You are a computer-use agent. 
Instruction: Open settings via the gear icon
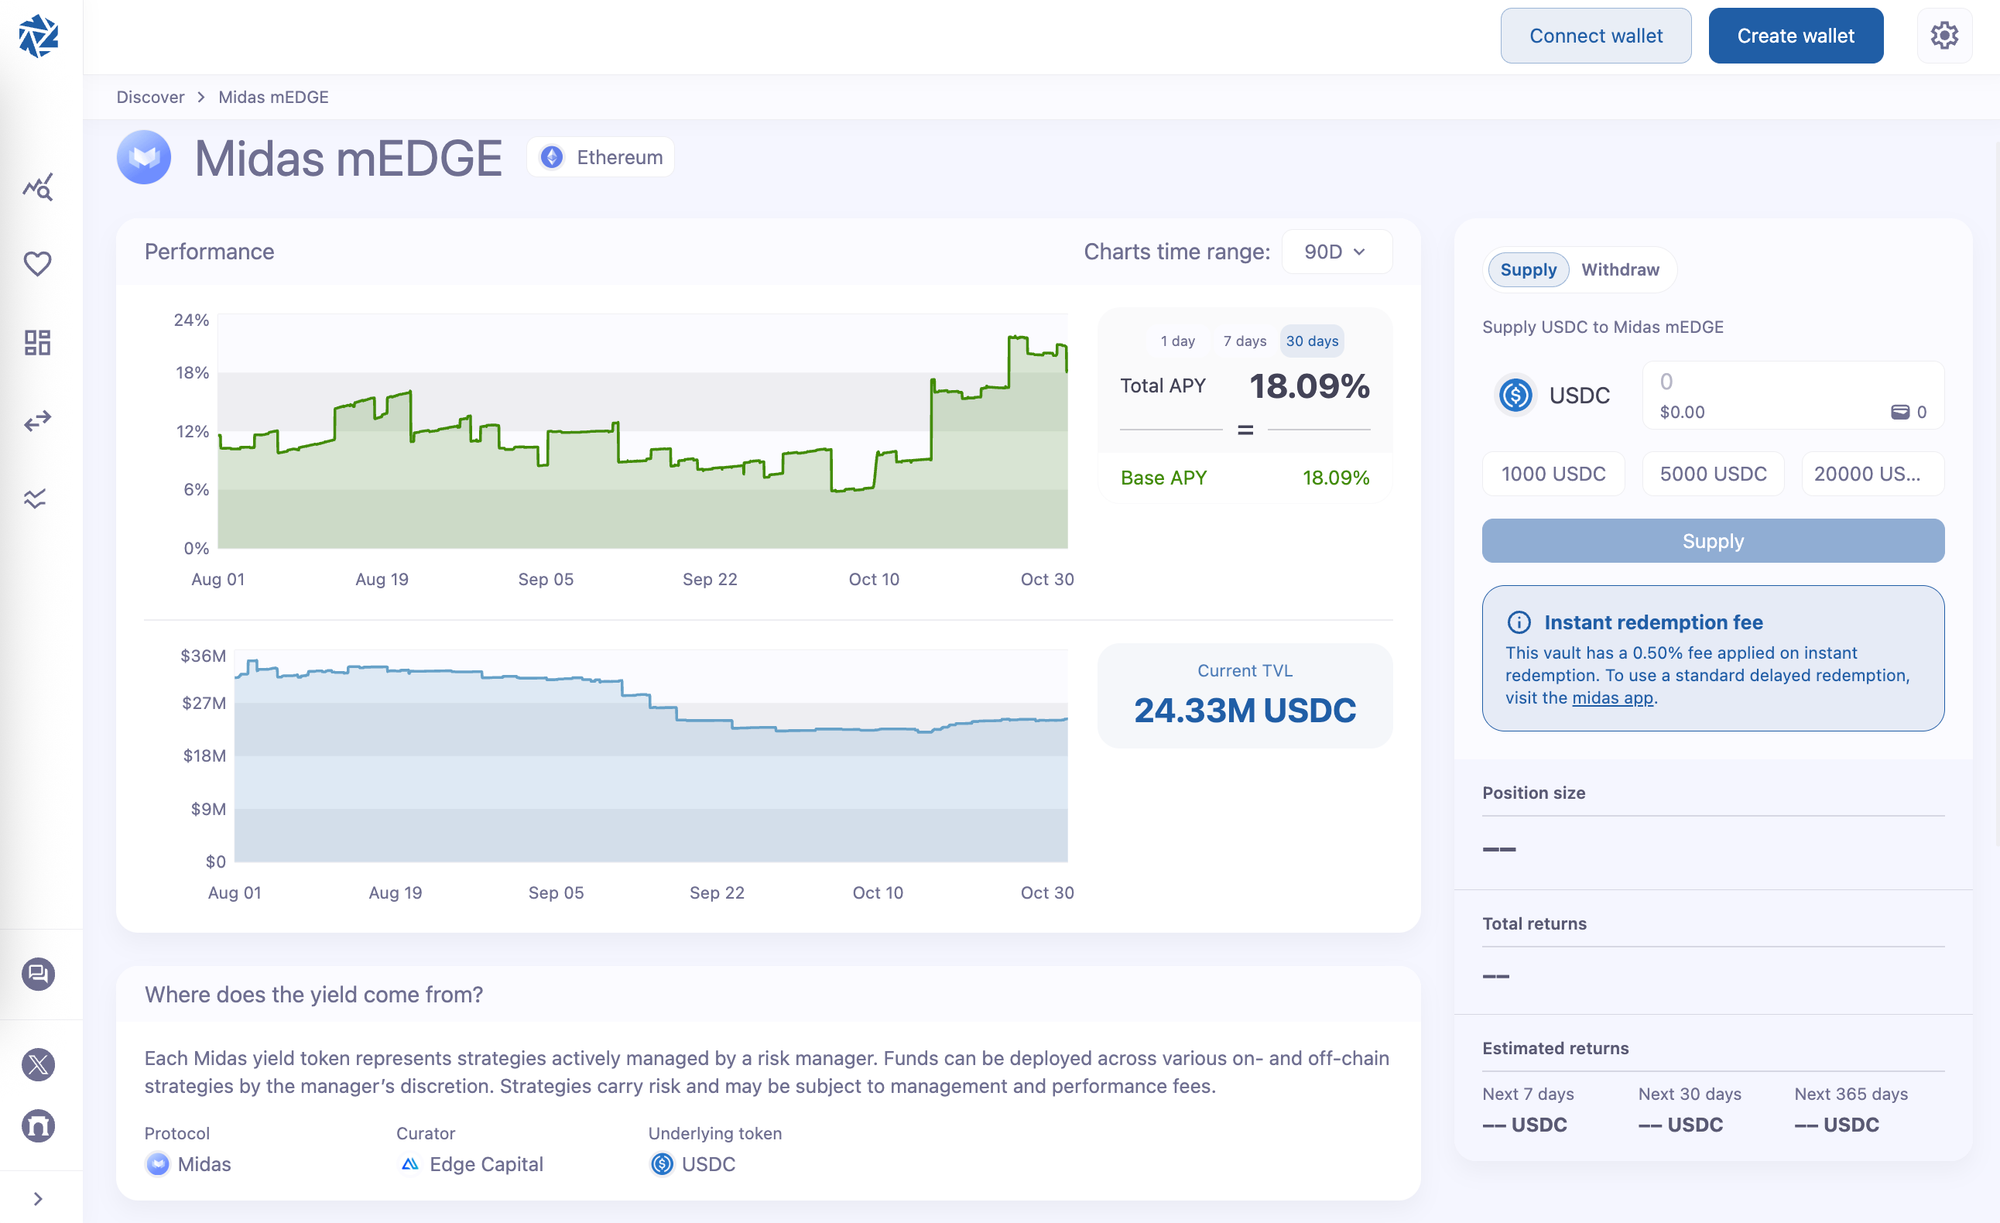(1944, 36)
